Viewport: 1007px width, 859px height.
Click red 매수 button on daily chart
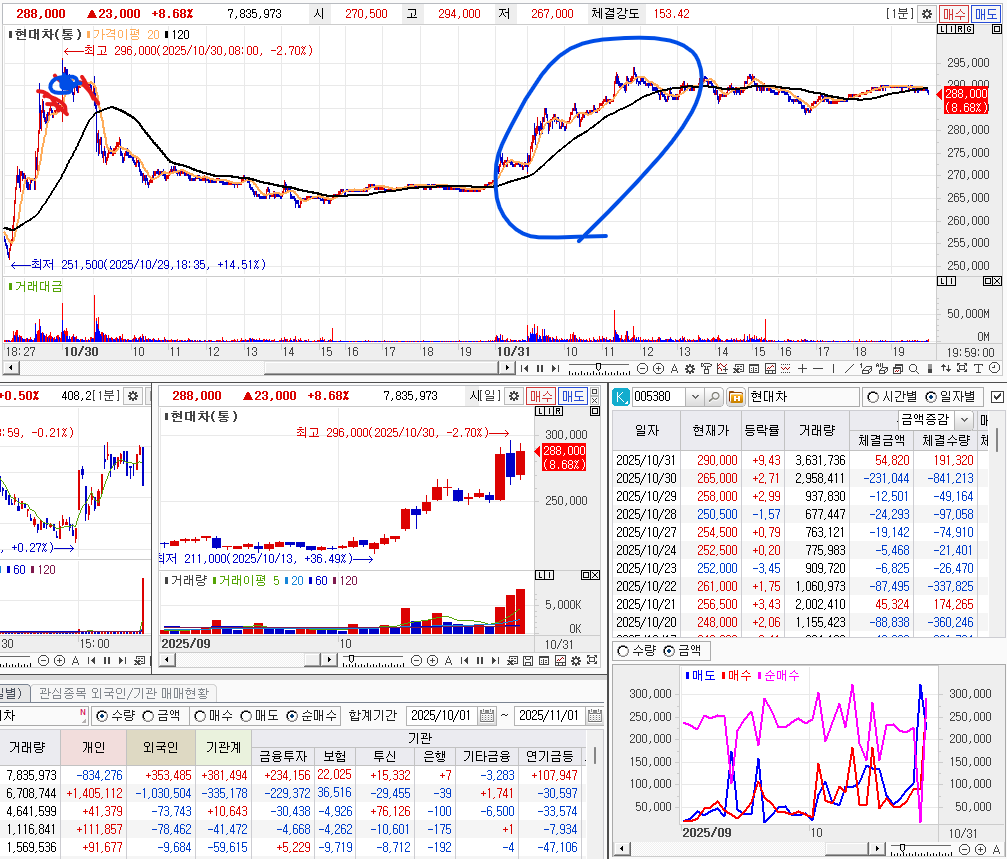[x=541, y=396]
